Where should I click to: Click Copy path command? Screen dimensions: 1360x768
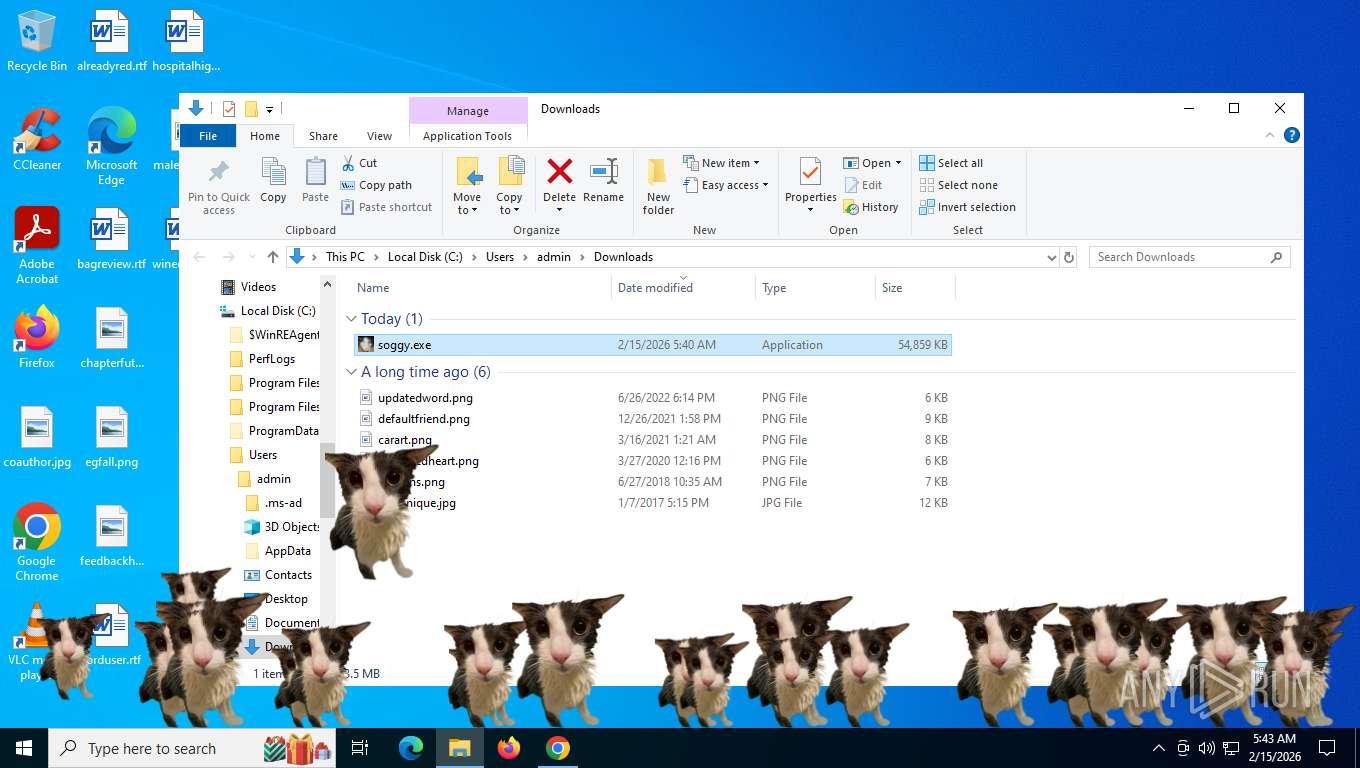point(376,185)
